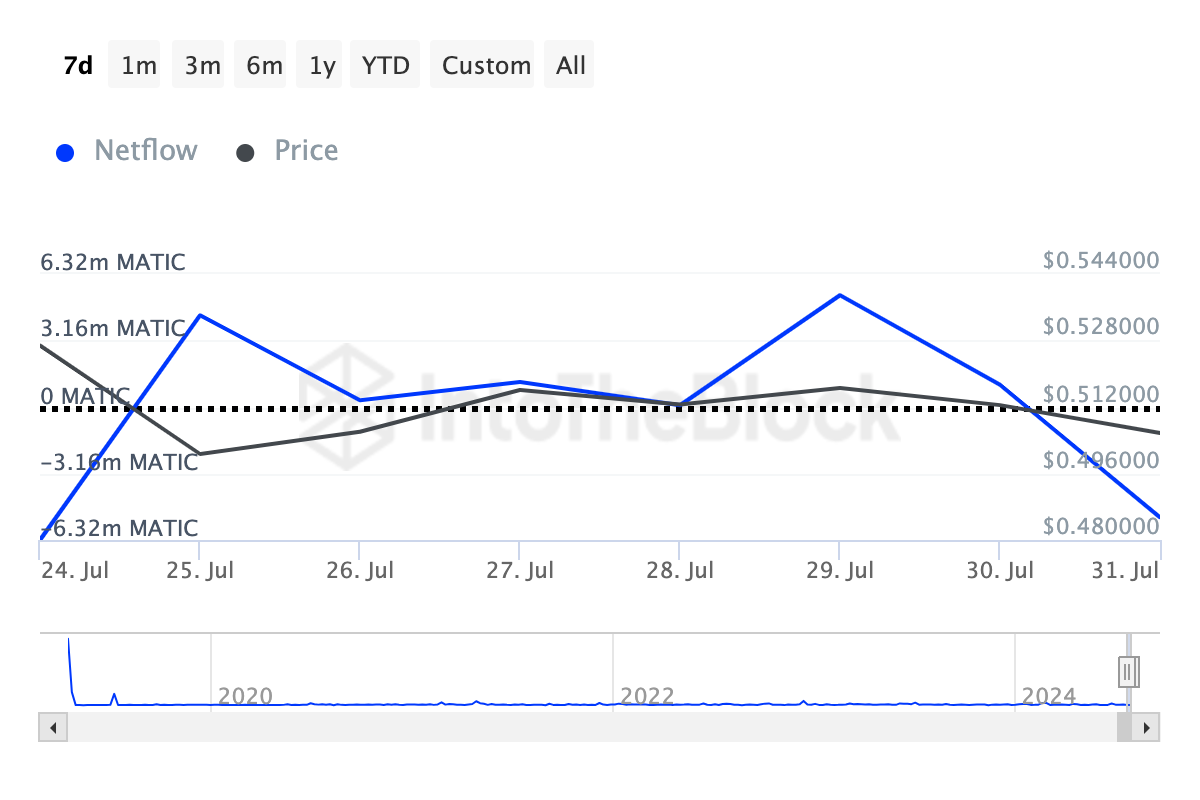The width and height of the screenshot is (1200, 800).
Task: Click the dark Price legend dot
Action: (x=245, y=153)
